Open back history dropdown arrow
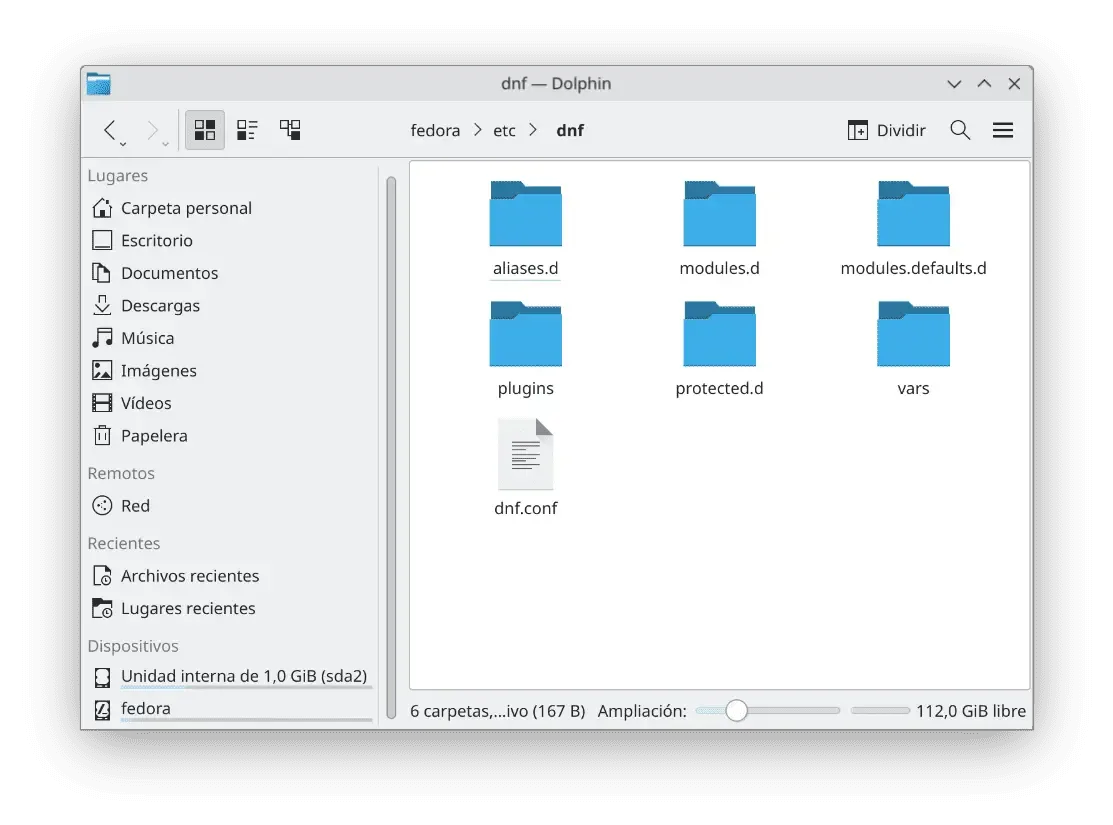 point(123,144)
